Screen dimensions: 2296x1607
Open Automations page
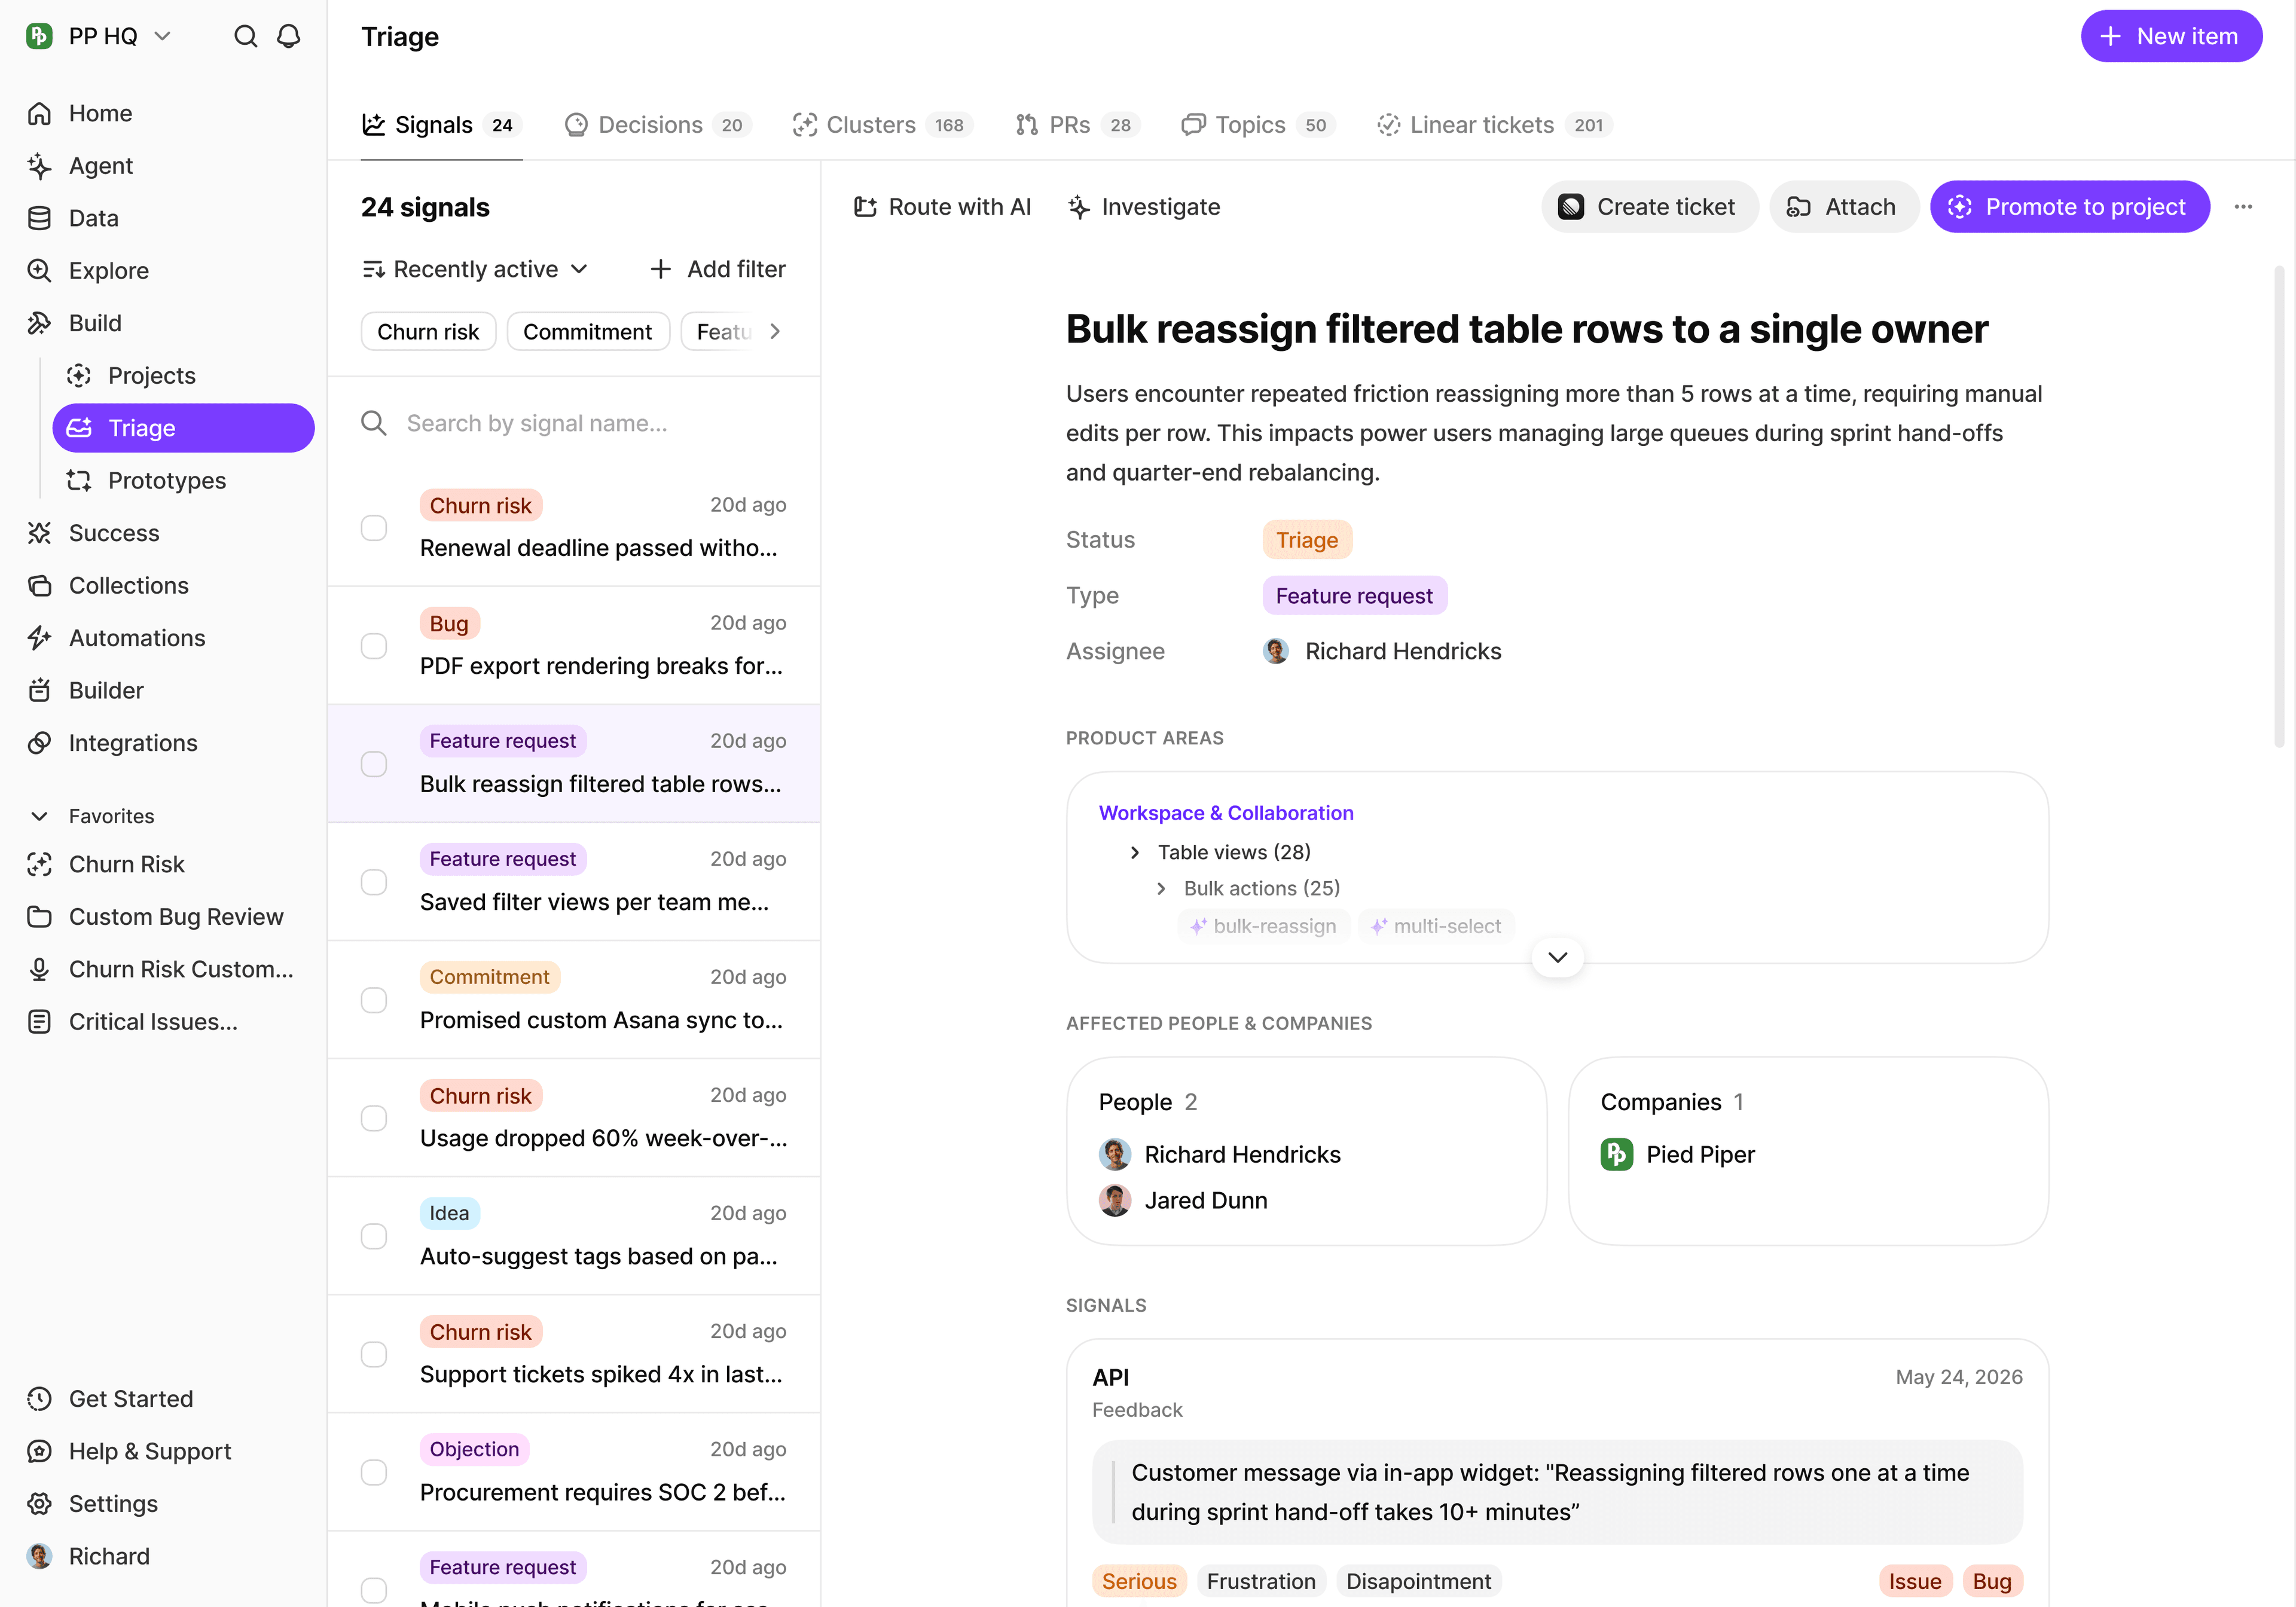[x=136, y=638]
